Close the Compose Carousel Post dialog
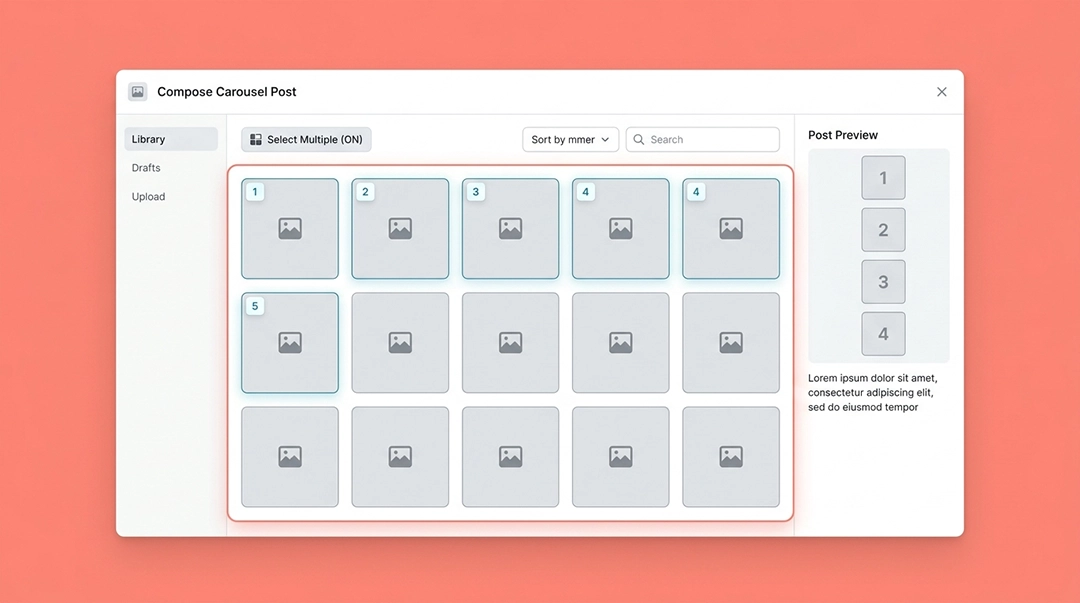The image size is (1080, 603). tap(942, 92)
